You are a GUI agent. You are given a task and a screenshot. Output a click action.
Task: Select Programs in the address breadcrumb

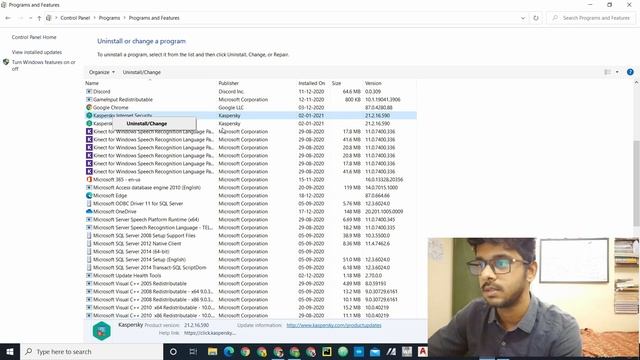point(109,18)
